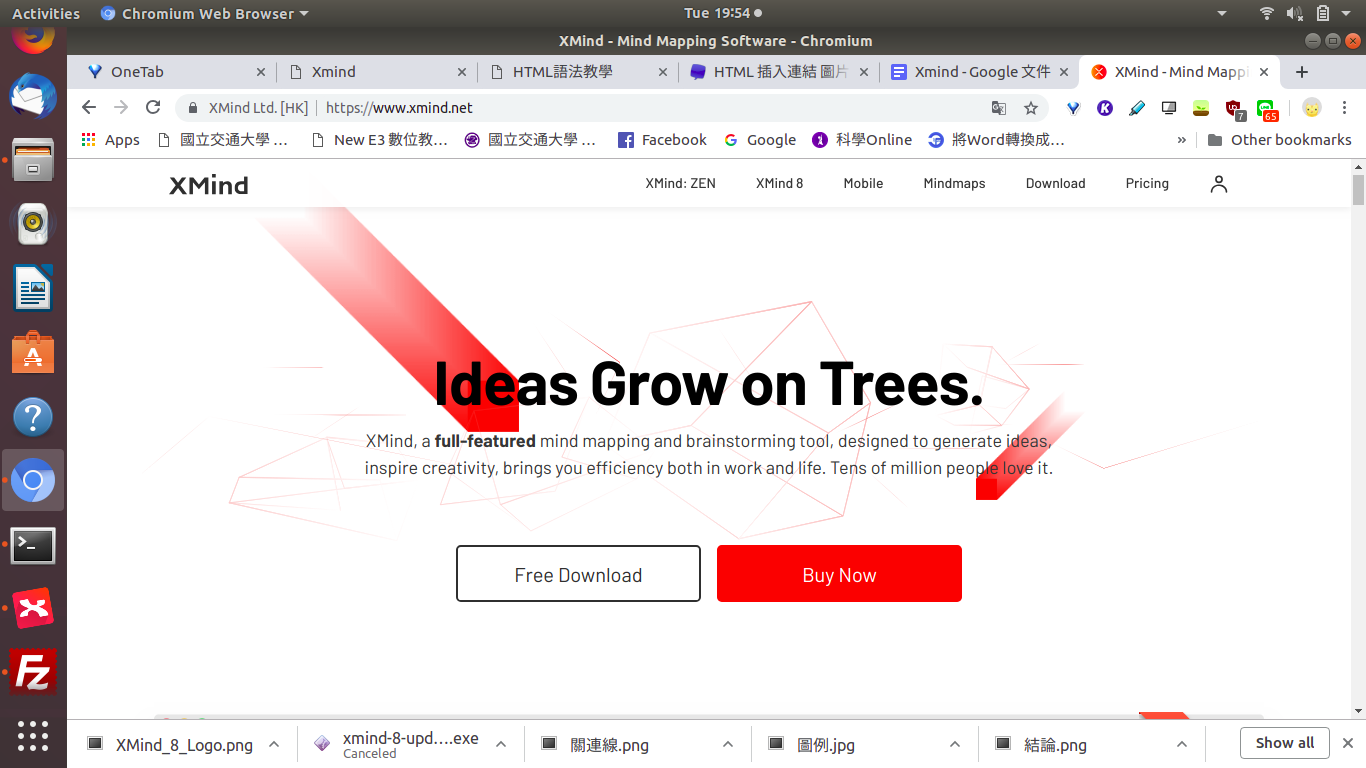Show hidden bookmarks with the chevron
This screenshot has width=1366, height=768.
[1182, 140]
